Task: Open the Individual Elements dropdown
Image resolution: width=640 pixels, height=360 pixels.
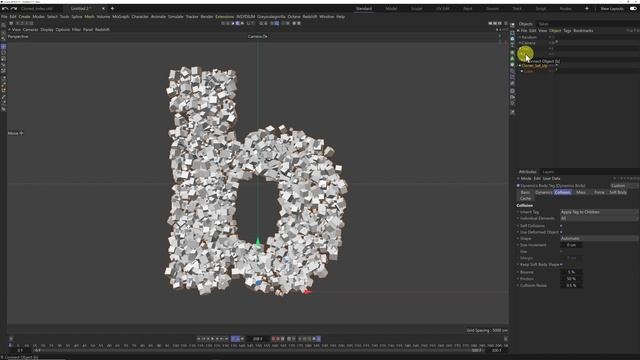Action: [599, 218]
